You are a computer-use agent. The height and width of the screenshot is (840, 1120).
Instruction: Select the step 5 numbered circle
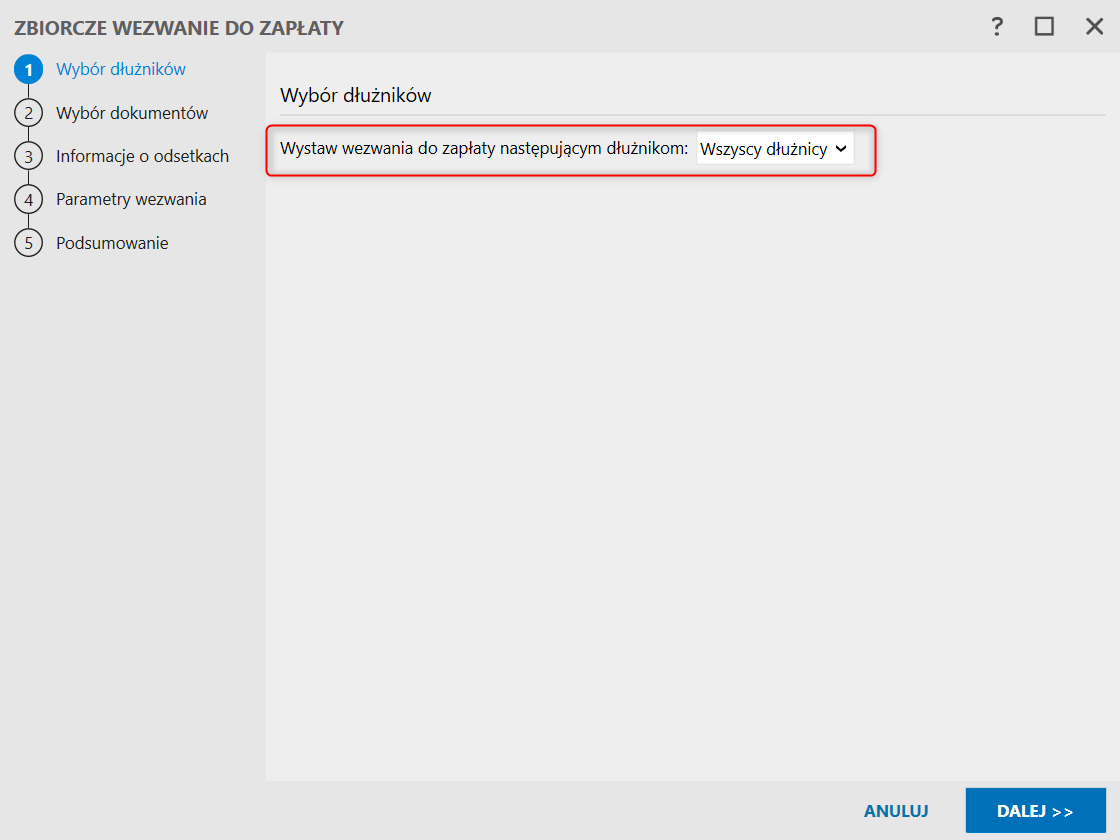click(29, 243)
